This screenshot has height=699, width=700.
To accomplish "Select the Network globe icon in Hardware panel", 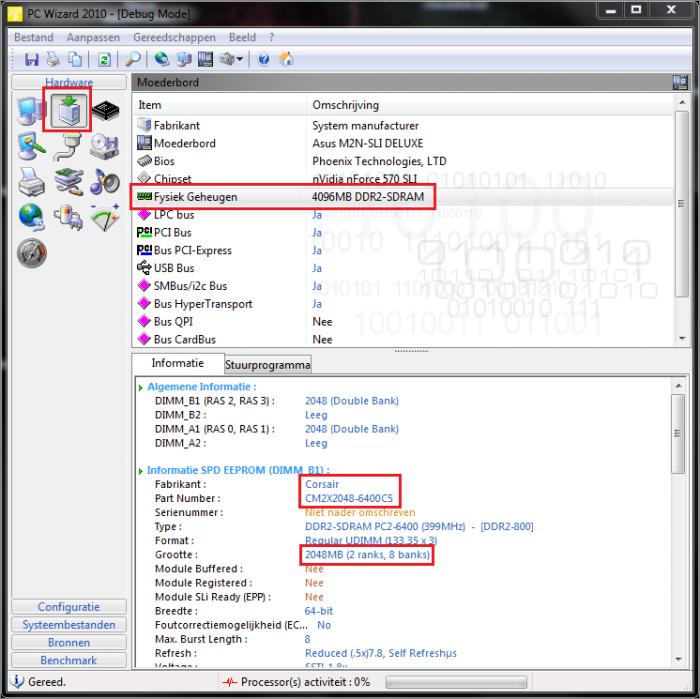I will point(31,217).
